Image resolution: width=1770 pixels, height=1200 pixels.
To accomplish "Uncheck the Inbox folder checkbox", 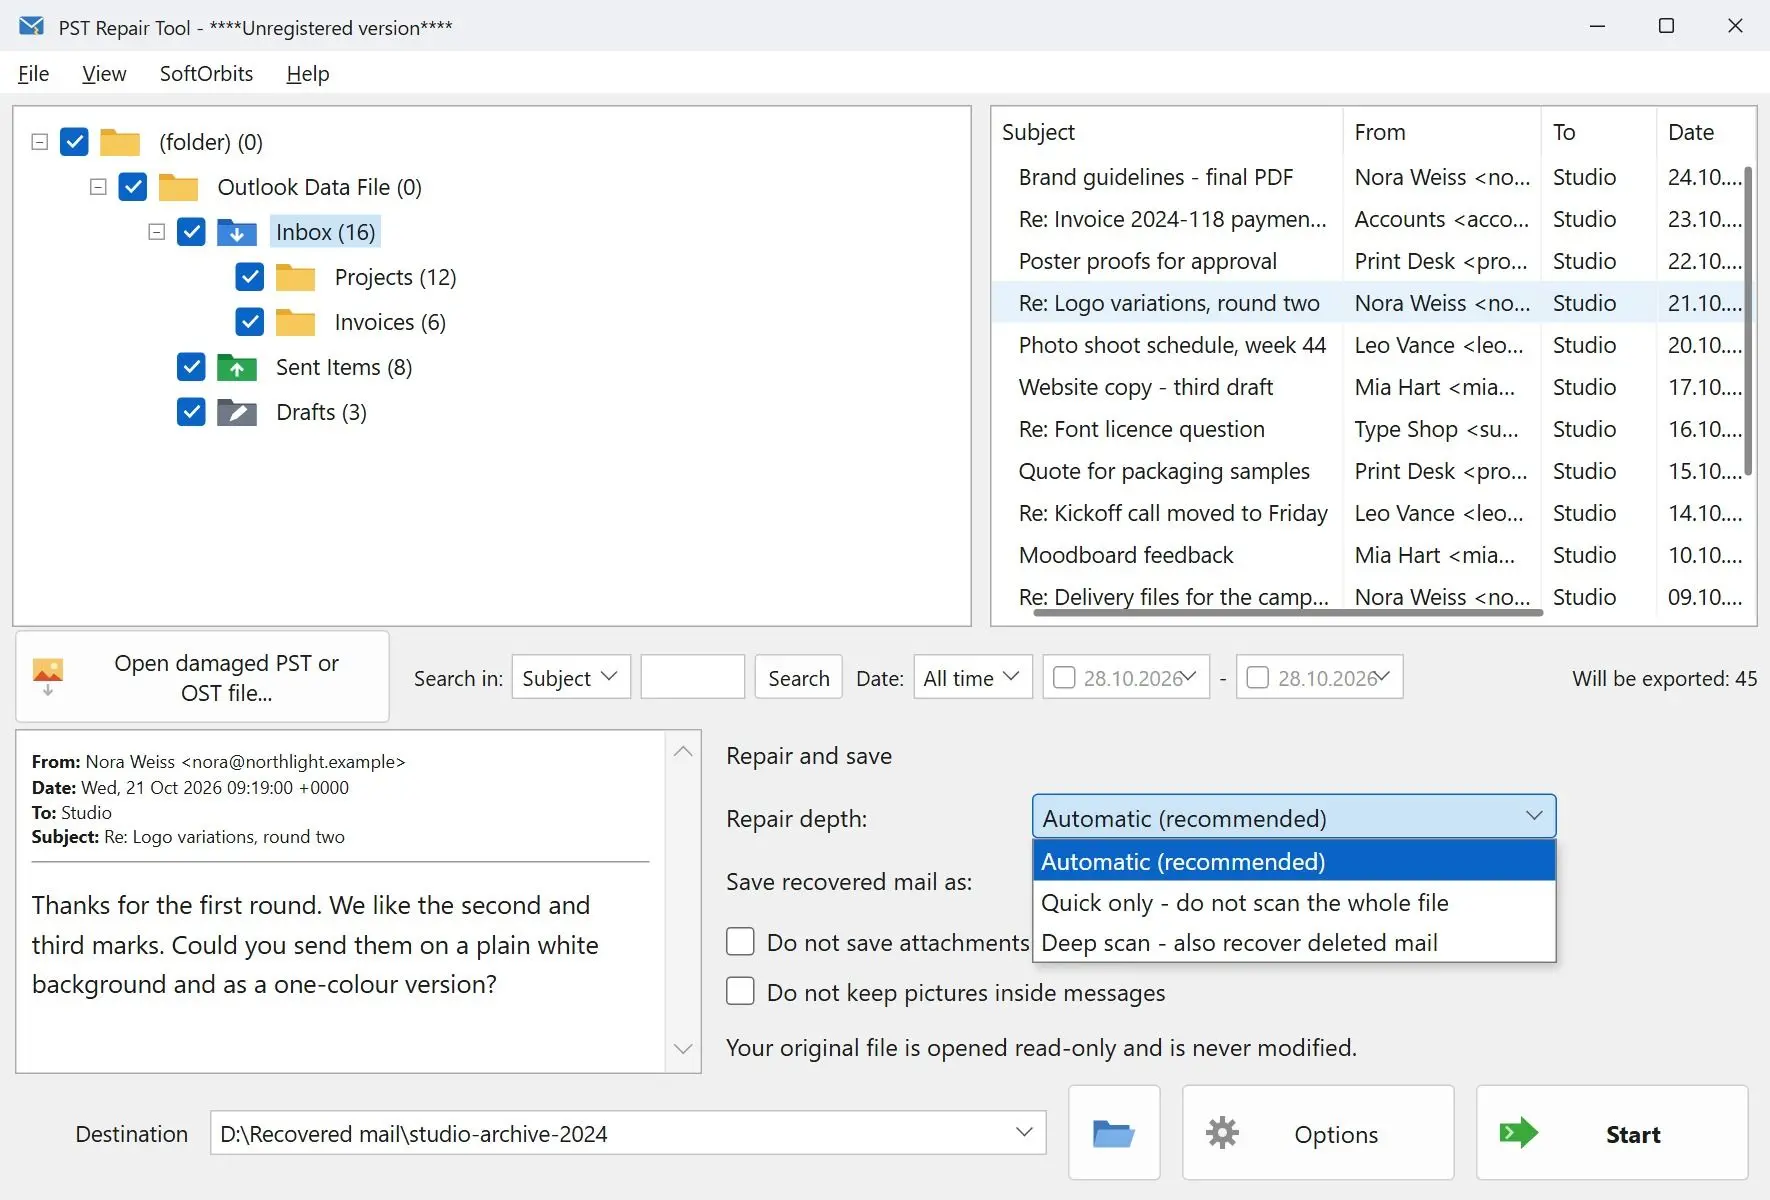I will (x=191, y=232).
